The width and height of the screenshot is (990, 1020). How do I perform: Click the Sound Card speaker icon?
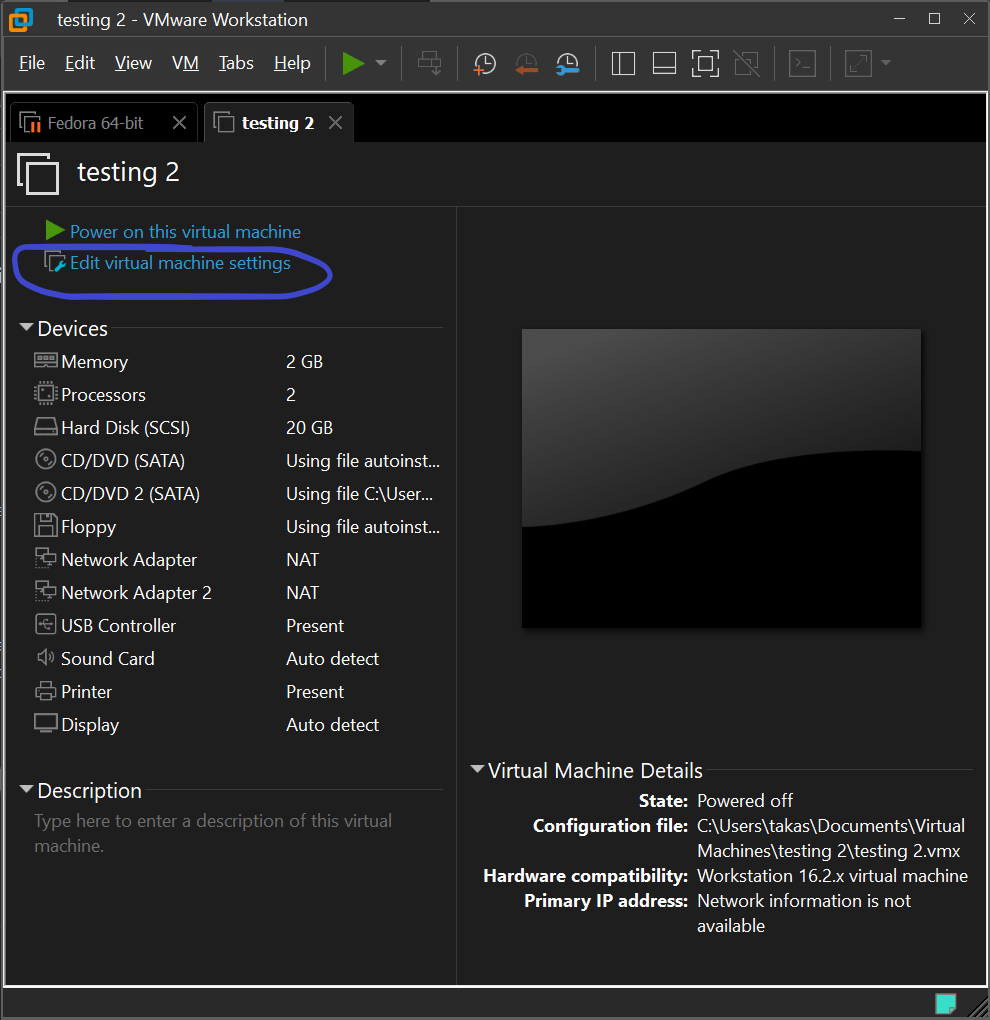coord(46,657)
